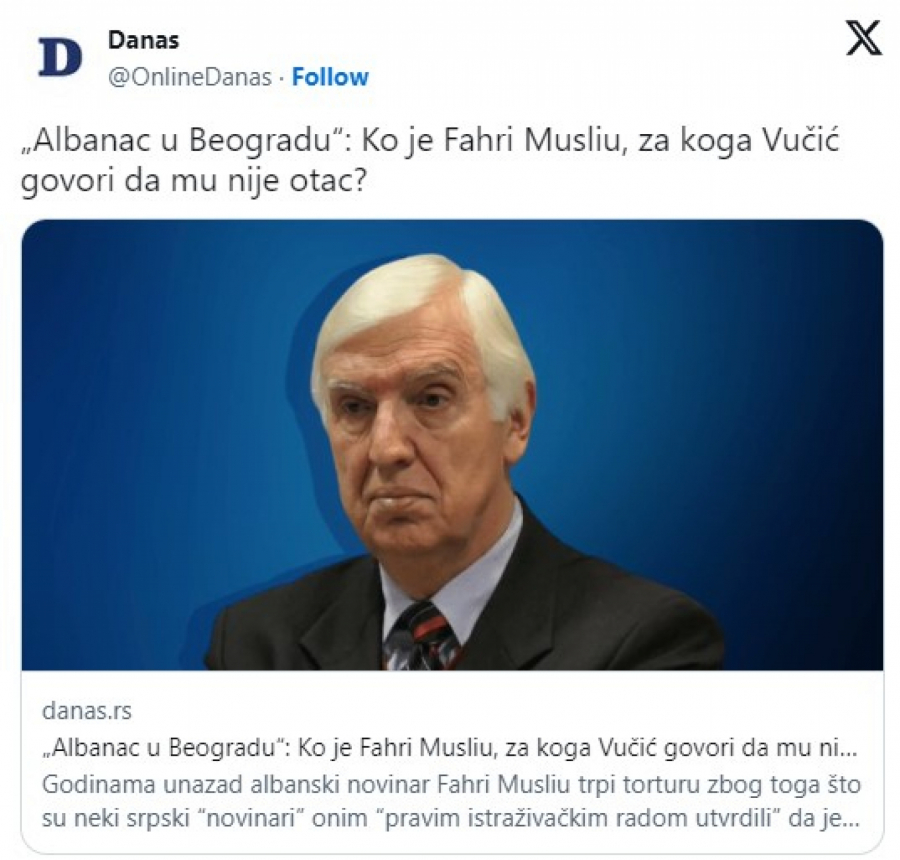Click the blue background of the card image
The image size is (900, 860).
point(717,344)
